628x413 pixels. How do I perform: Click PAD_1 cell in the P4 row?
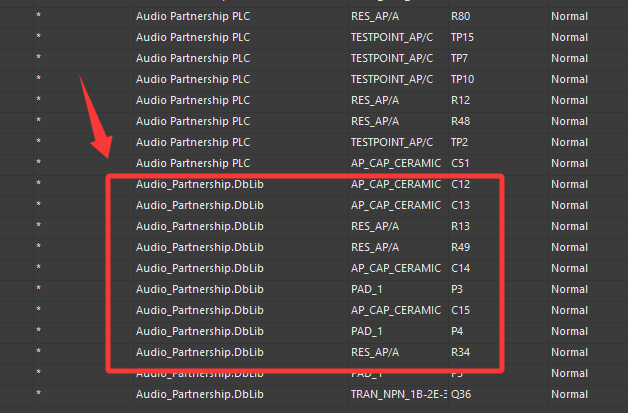398,331
